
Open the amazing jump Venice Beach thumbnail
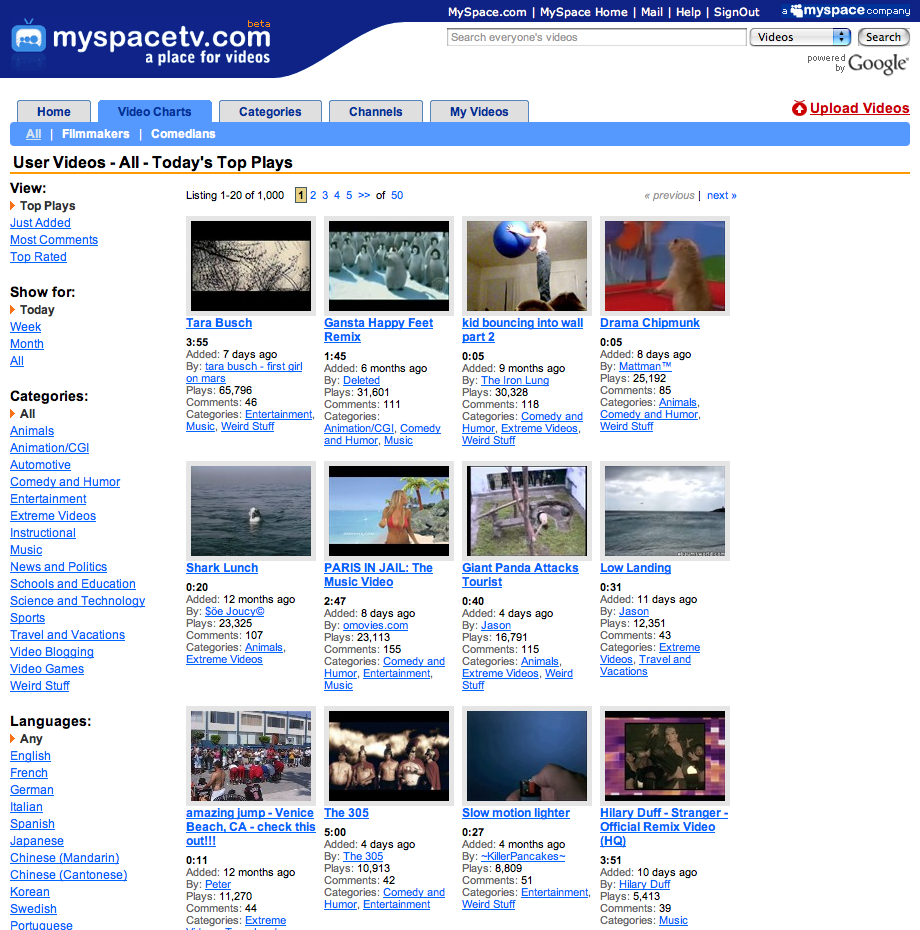point(251,756)
